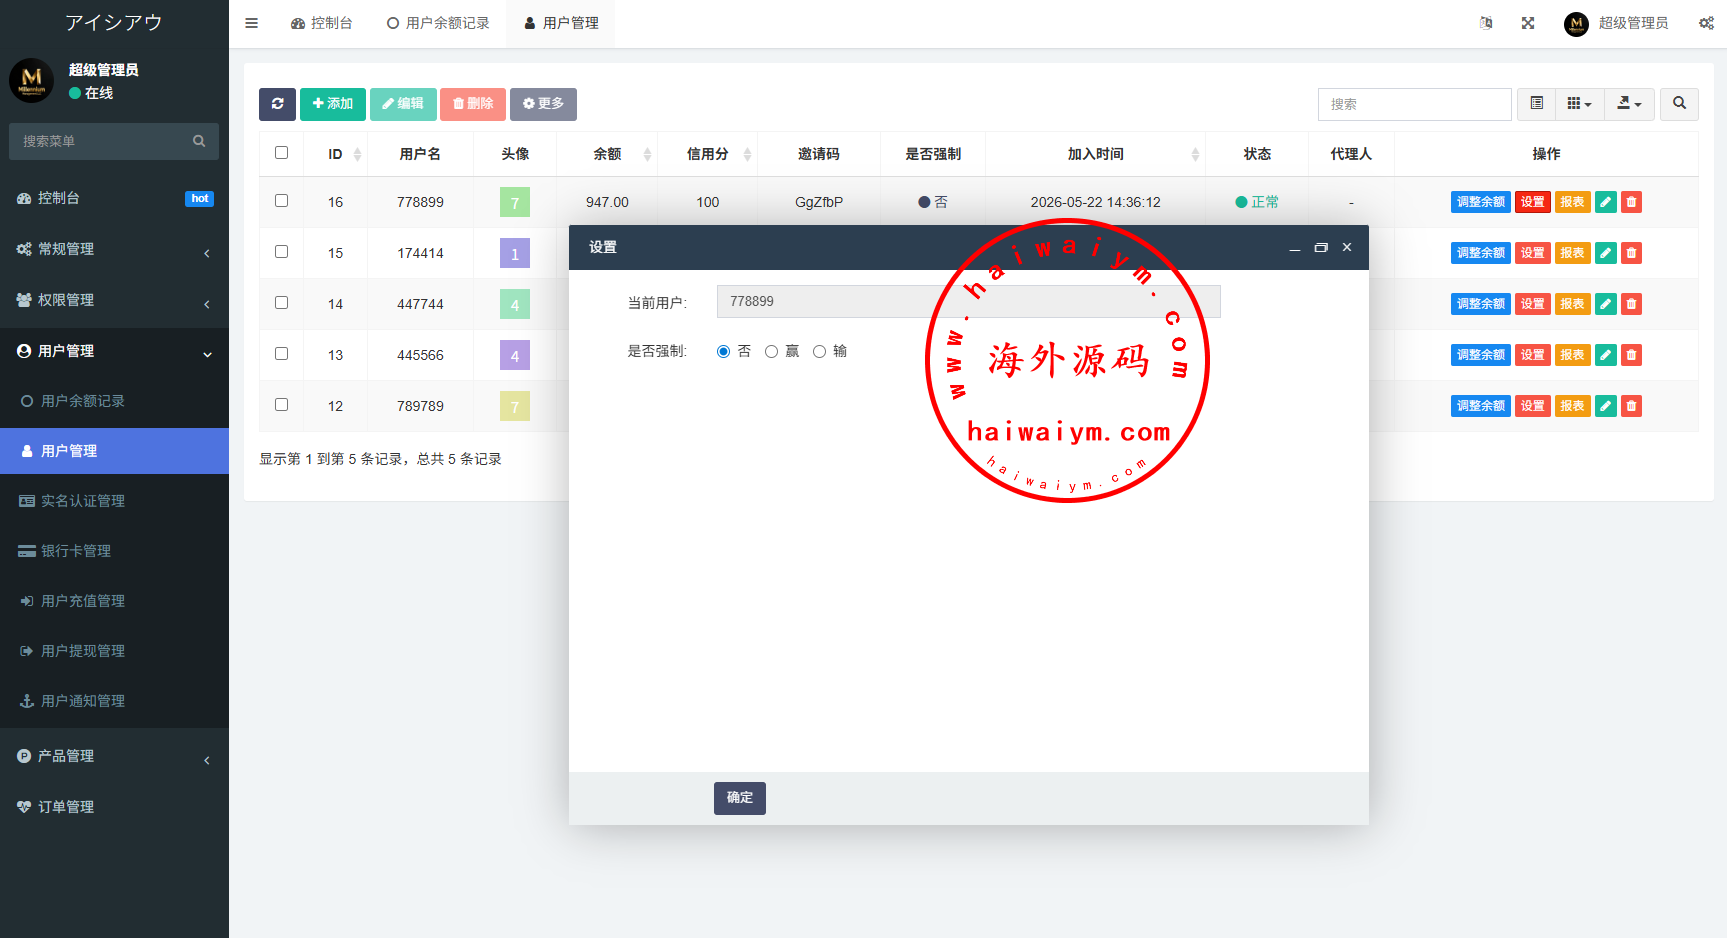The height and width of the screenshot is (938, 1727).
Task: Click red trash icon for user 445566
Action: pyautogui.click(x=1631, y=355)
